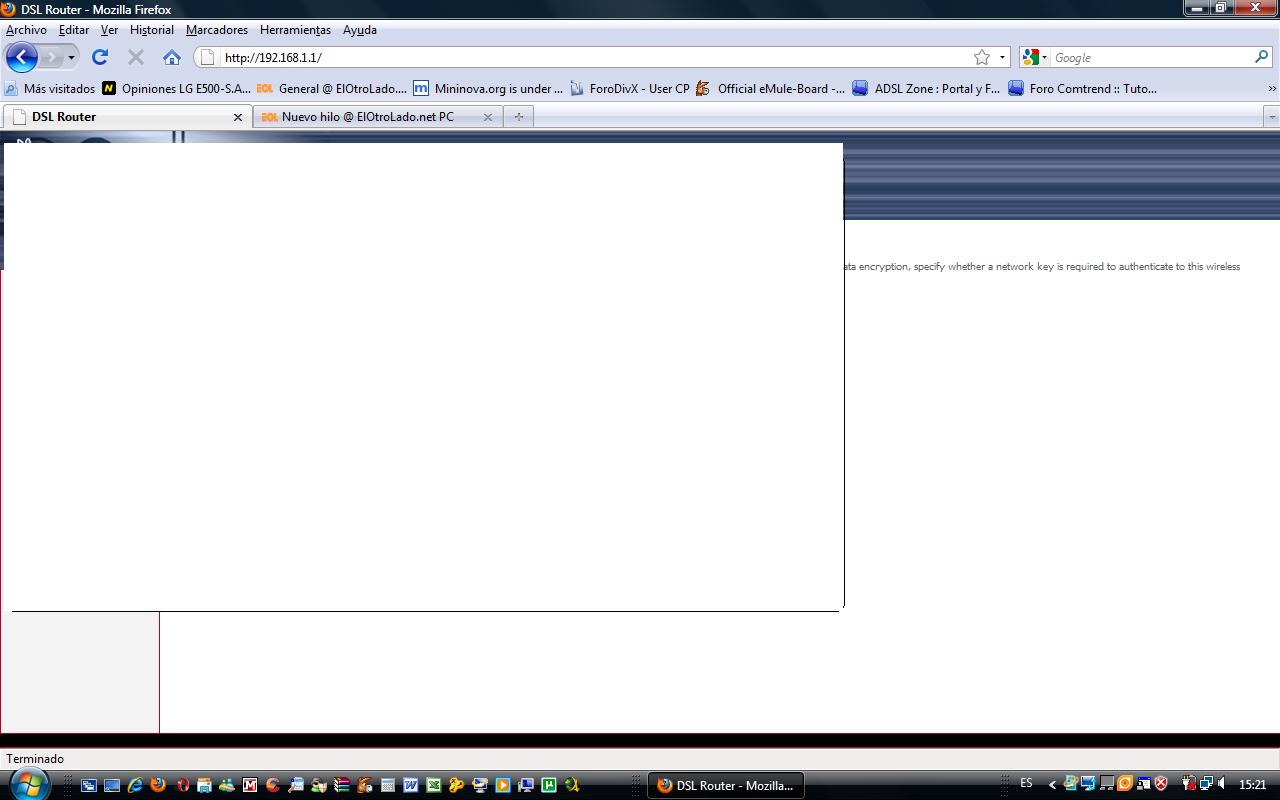Open the General @ ElOtroLado bookmark

[332, 88]
